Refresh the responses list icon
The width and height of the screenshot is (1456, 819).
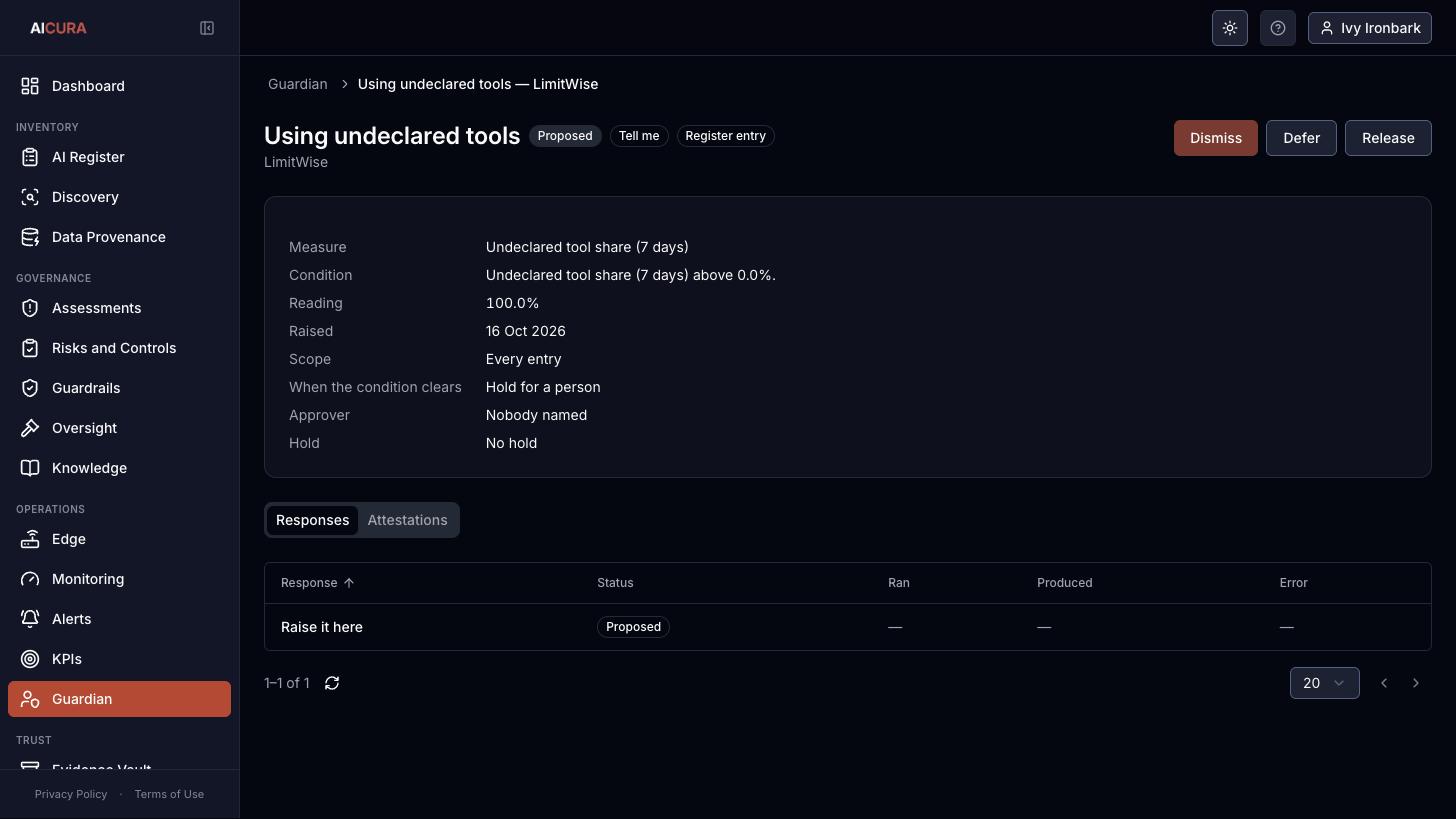point(332,683)
